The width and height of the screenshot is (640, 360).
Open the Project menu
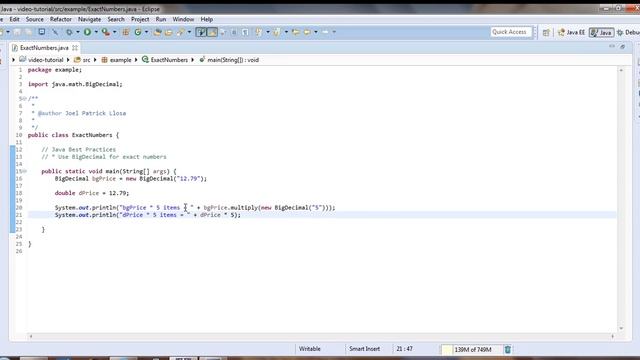click(140, 19)
